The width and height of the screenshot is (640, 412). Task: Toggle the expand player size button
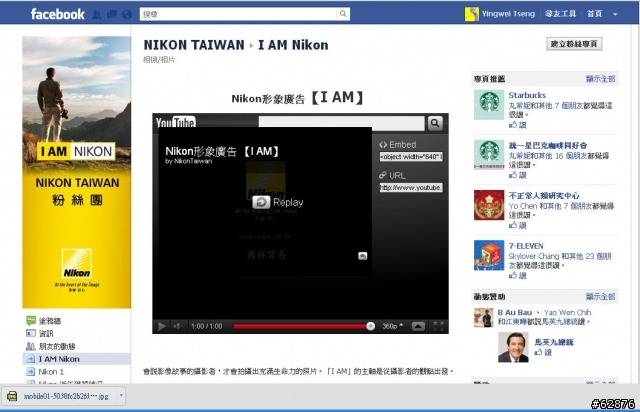pos(418,326)
